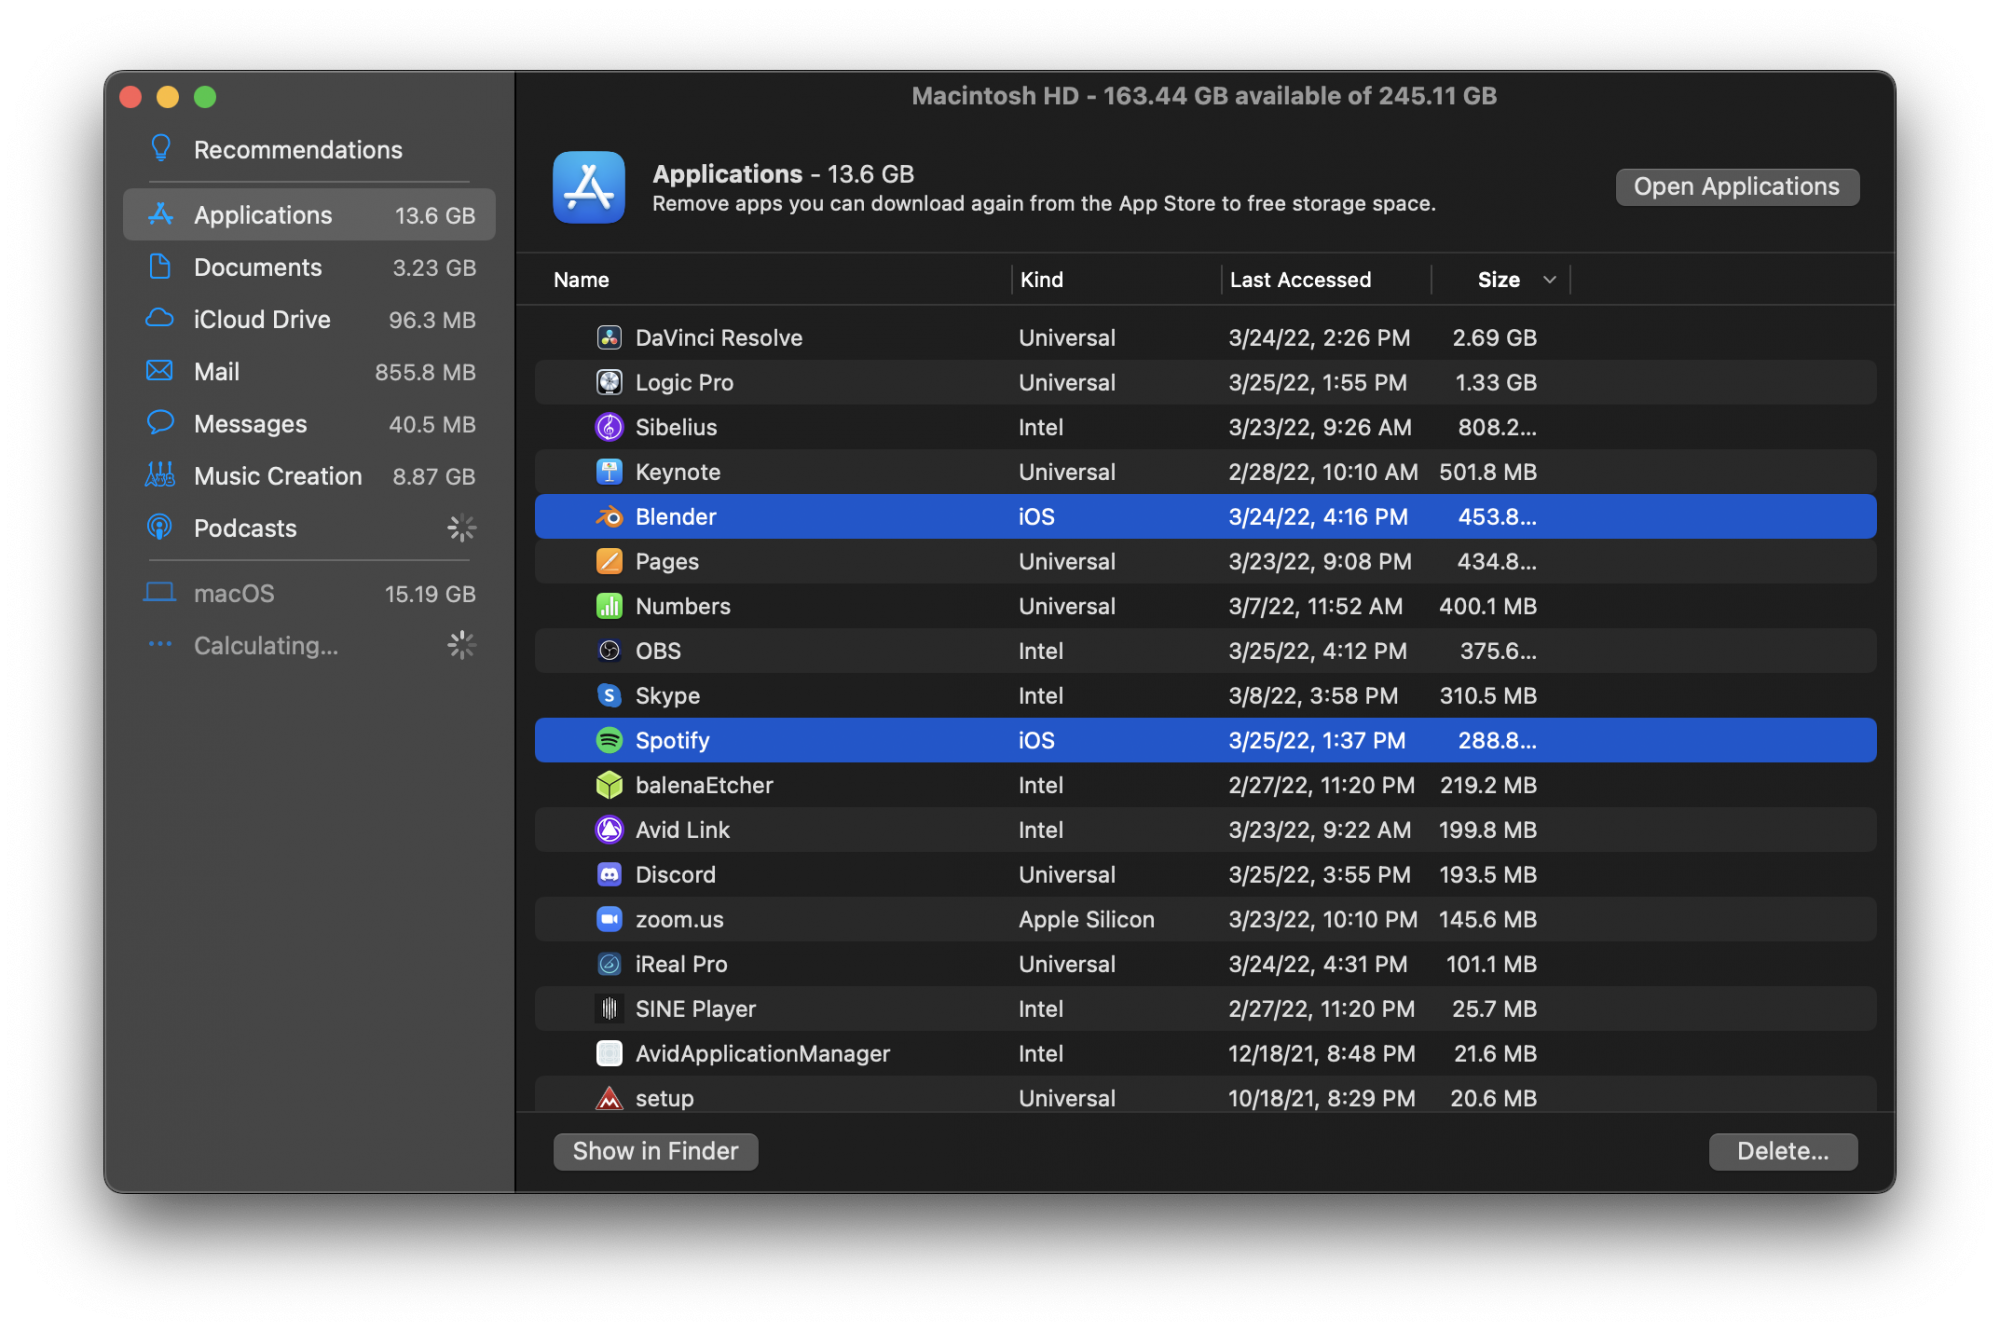Image resolution: width=2000 pixels, height=1331 pixels.
Task: Click the Documents sidebar icon
Action: [x=160, y=267]
